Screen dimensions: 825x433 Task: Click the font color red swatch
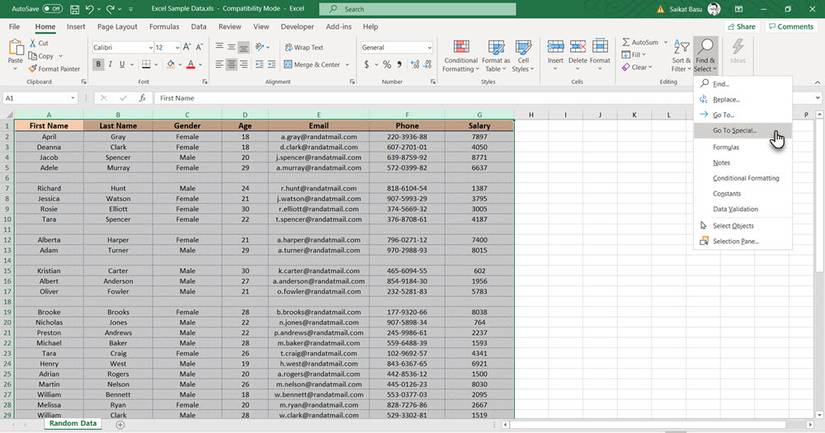pos(190,65)
